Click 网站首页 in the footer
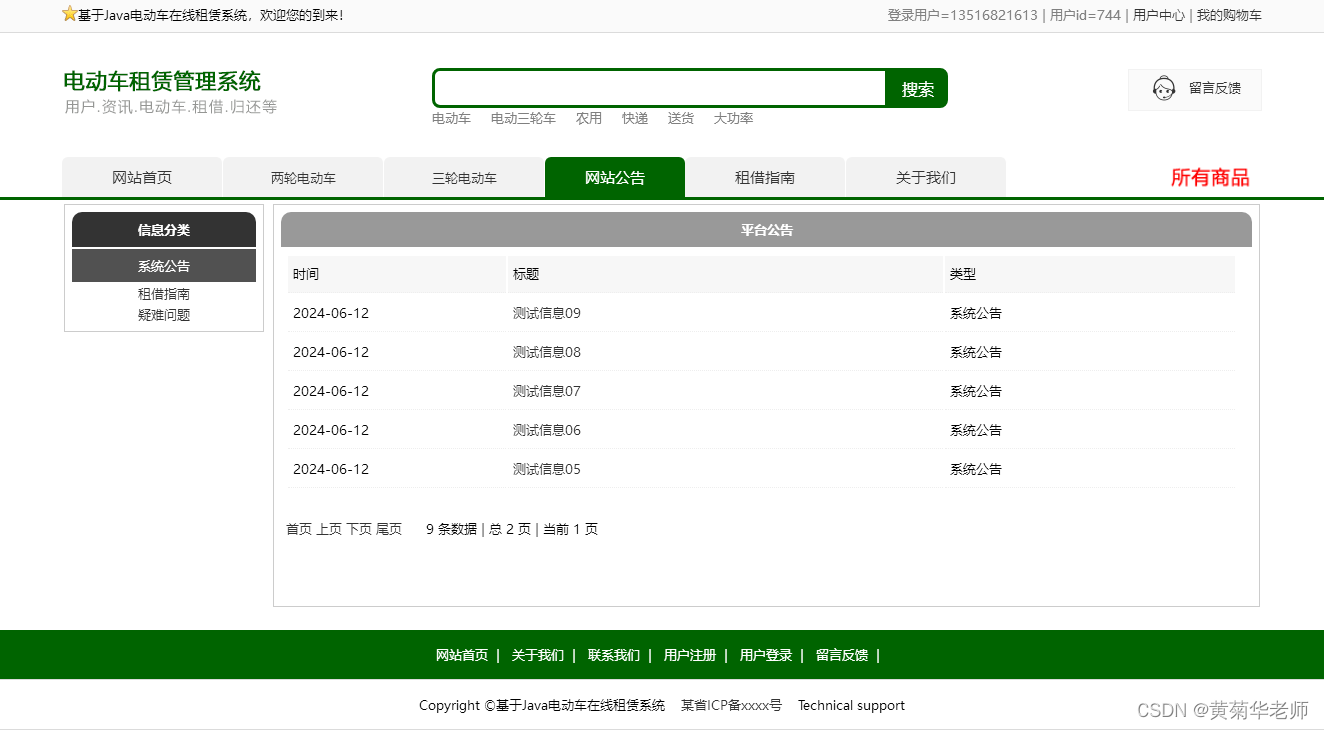 point(462,655)
